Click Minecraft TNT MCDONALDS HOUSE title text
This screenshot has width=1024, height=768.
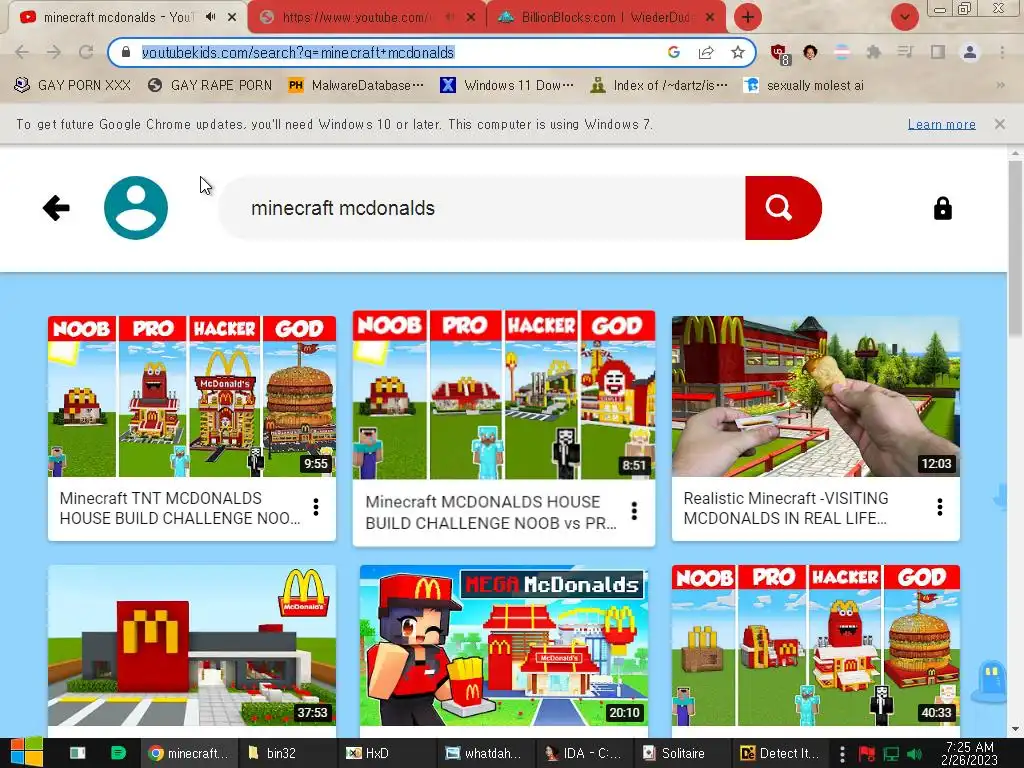point(180,508)
